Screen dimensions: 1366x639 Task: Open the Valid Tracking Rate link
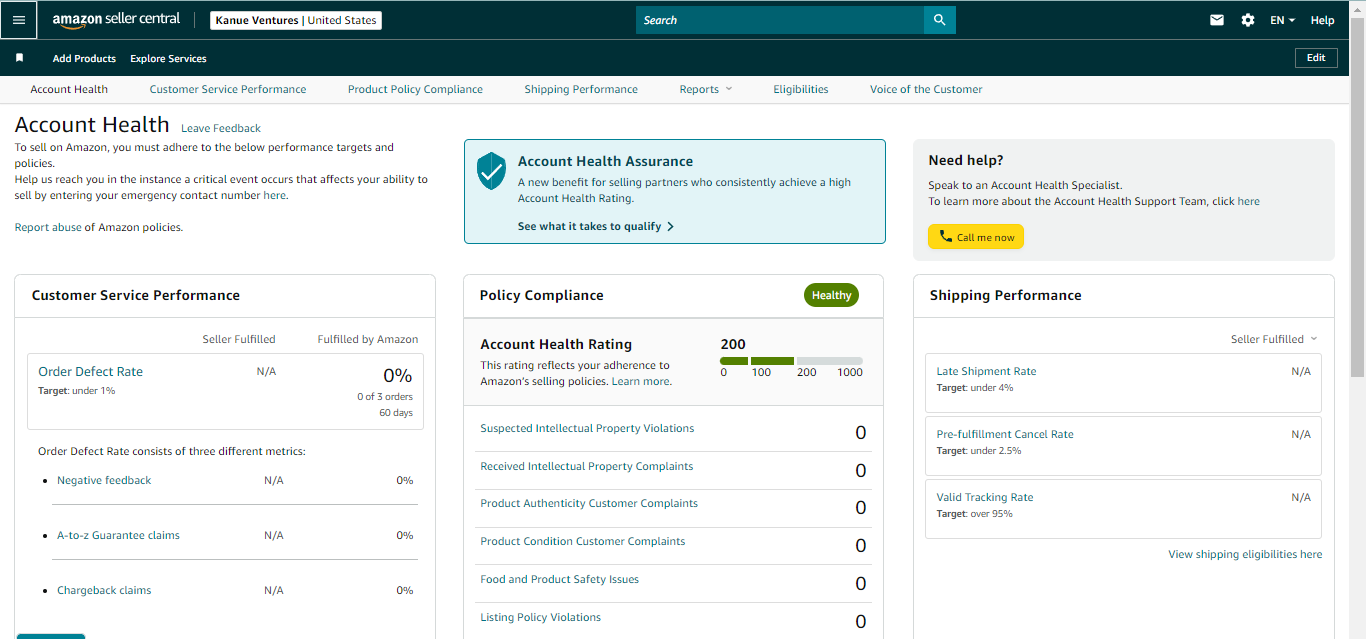tap(985, 497)
